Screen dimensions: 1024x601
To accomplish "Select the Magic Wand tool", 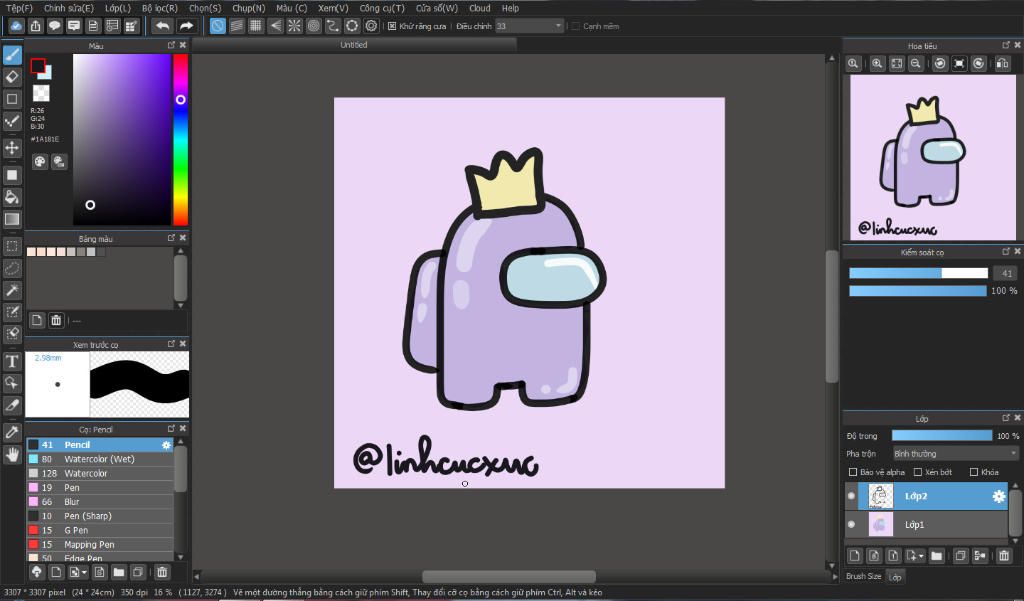I will (12, 290).
